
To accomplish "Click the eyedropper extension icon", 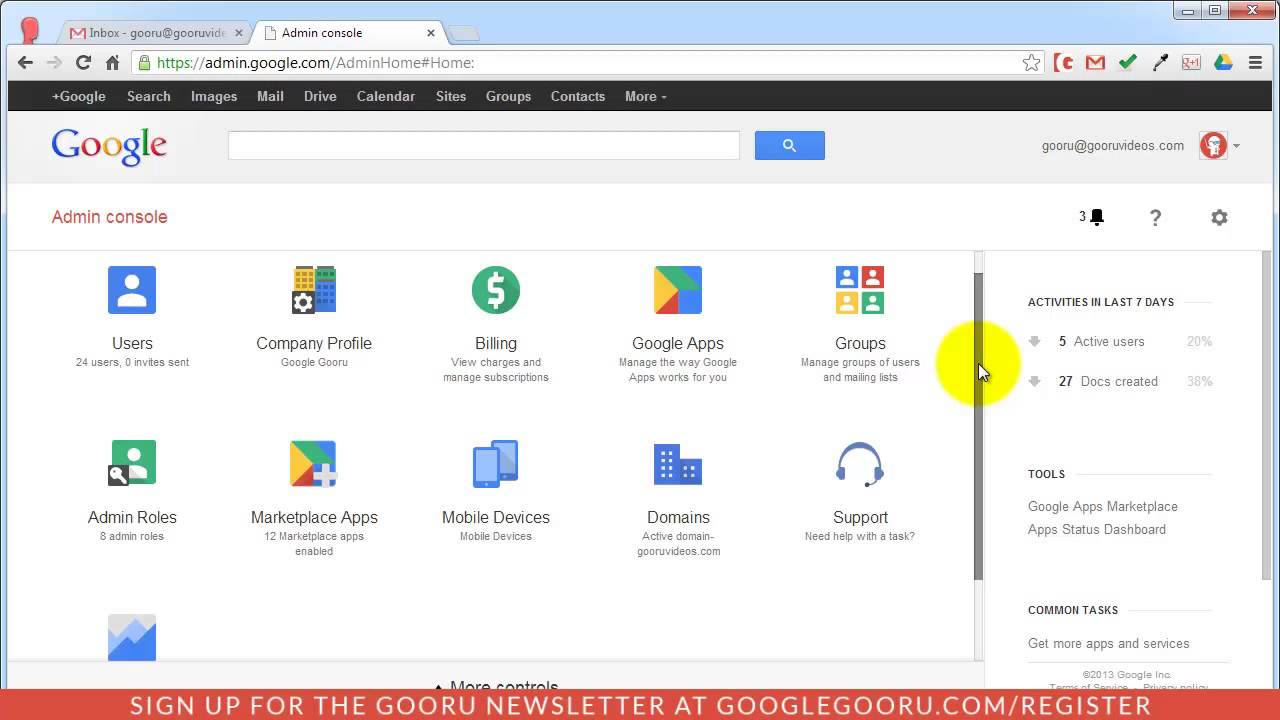I will pyautogui.click(x=1160, y=62).
